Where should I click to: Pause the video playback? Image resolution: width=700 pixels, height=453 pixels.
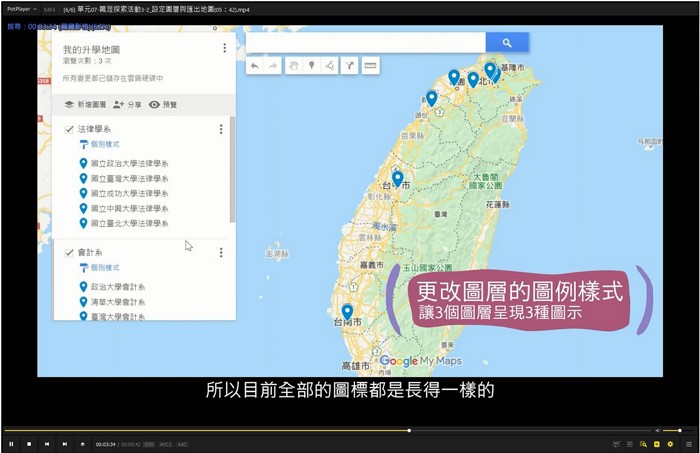pyautogui.click(x=11, y=443)
